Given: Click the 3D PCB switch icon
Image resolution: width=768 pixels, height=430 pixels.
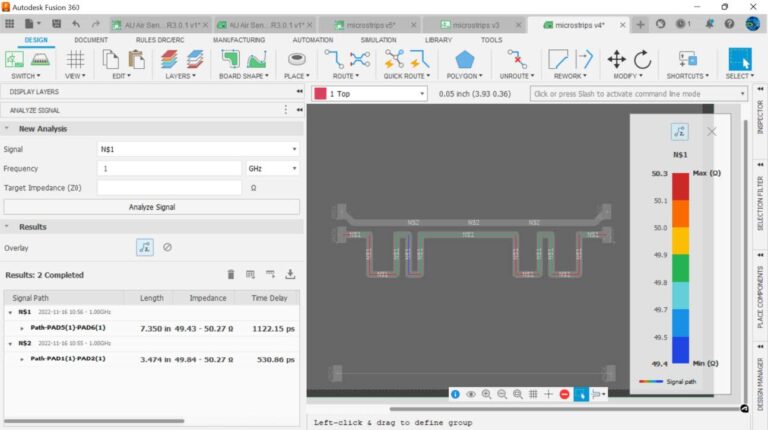Looking at the screenshot, I should (40, 59).
